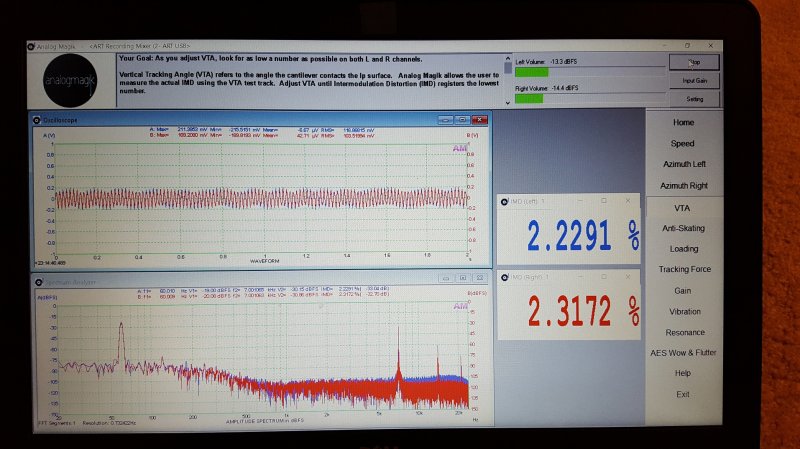The width and height of the screenshot is (800, 449).
Task: Click the 2.2291 % left IMD reading
Action: [x=583, y=235]
